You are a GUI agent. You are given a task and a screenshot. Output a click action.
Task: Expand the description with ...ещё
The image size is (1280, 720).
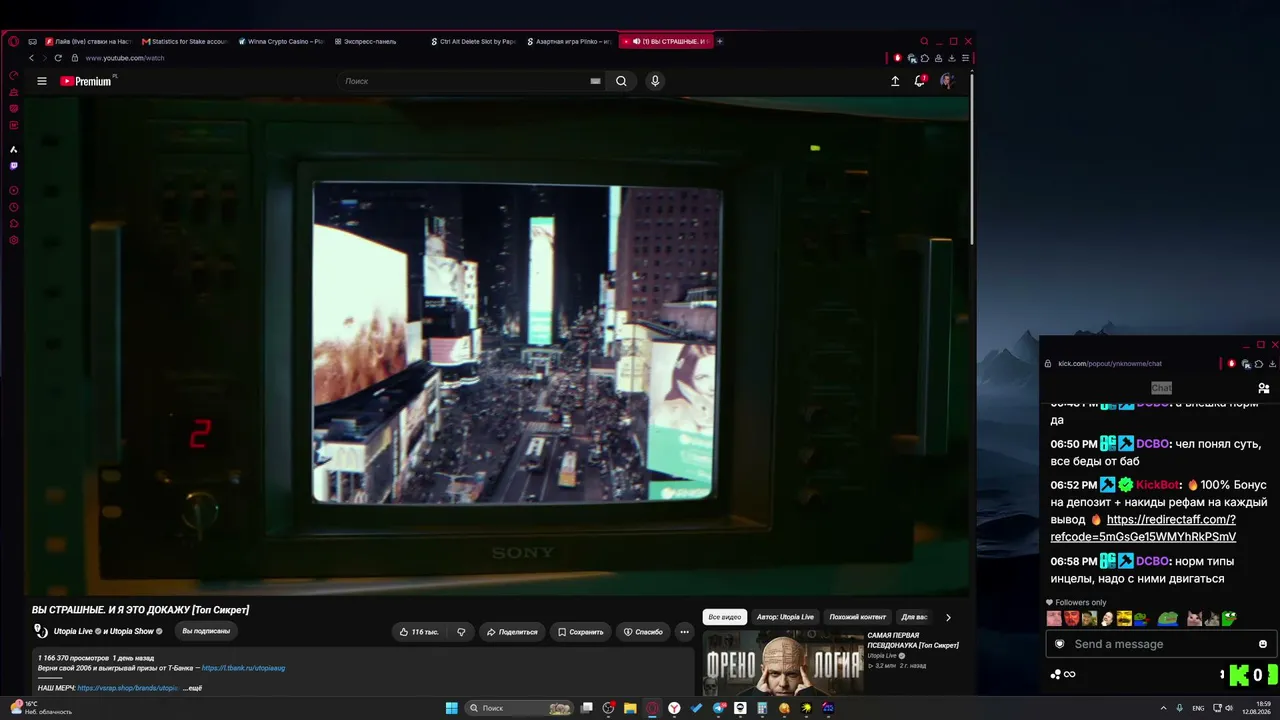coord(193,688)
